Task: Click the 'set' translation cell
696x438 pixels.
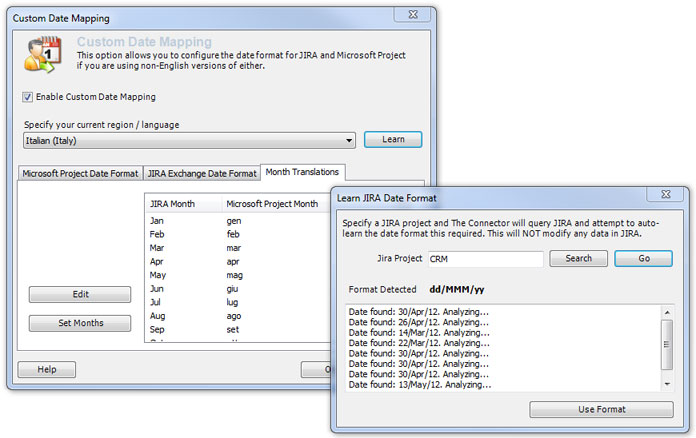Action: (233, 330)
